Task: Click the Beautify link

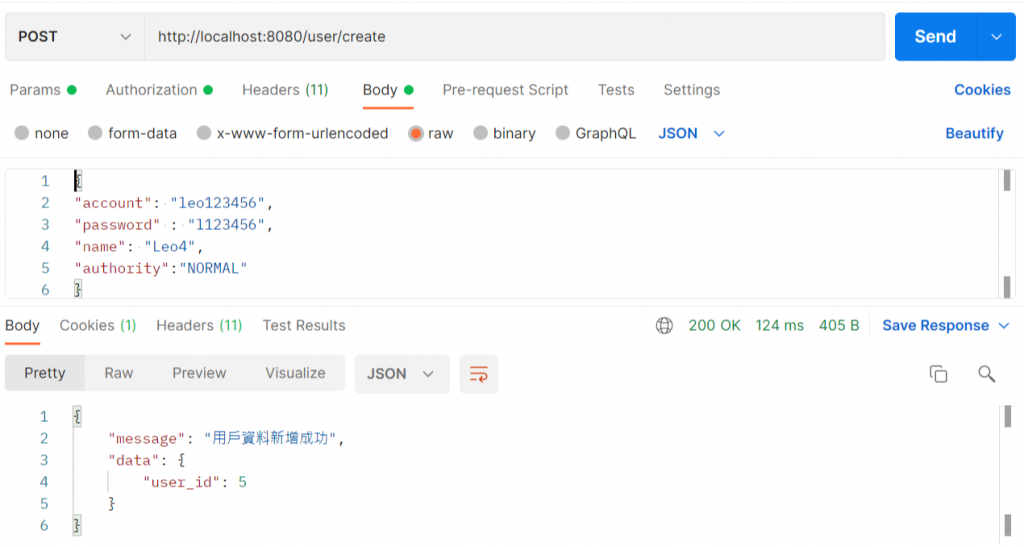Action: pos(974,133)
